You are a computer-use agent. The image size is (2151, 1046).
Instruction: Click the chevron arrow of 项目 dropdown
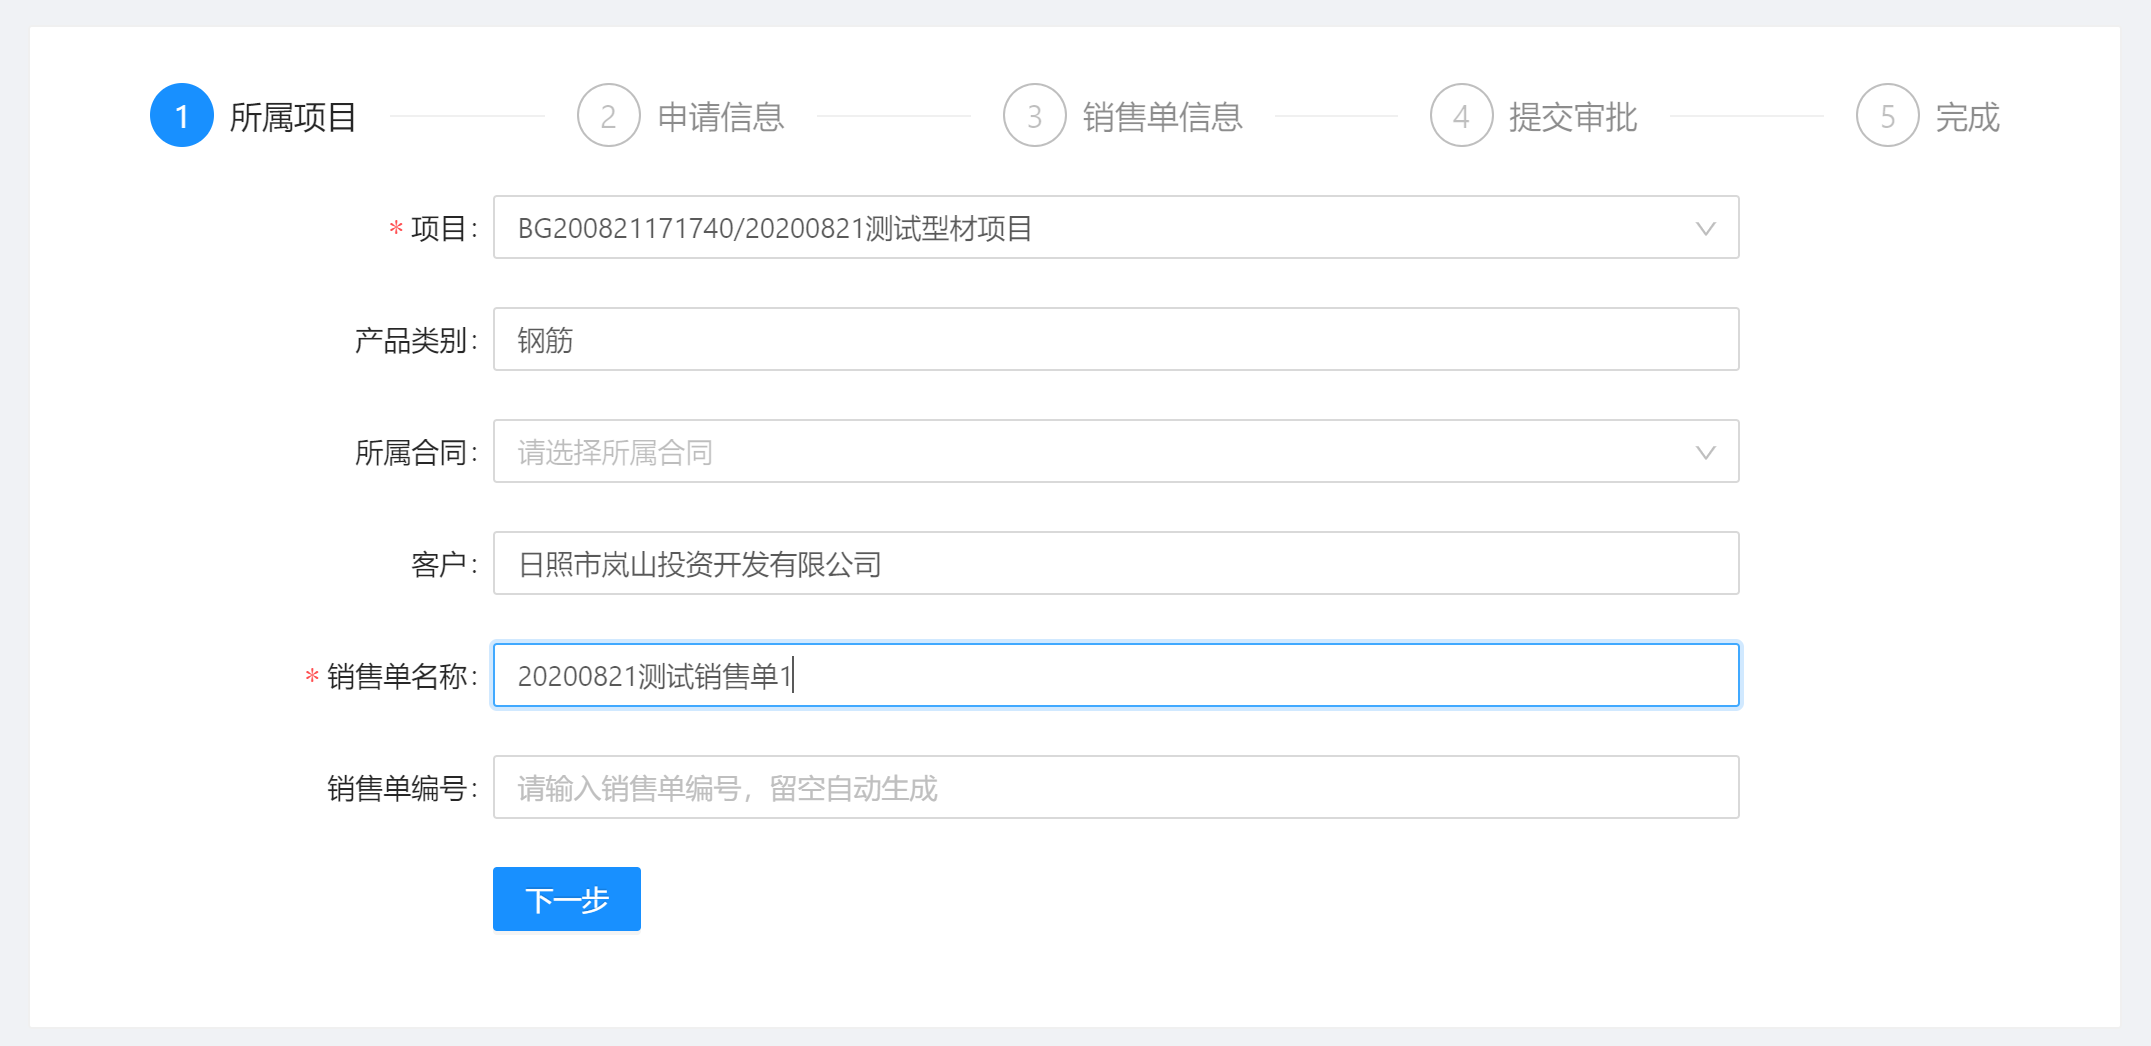tap(1706, 229)
